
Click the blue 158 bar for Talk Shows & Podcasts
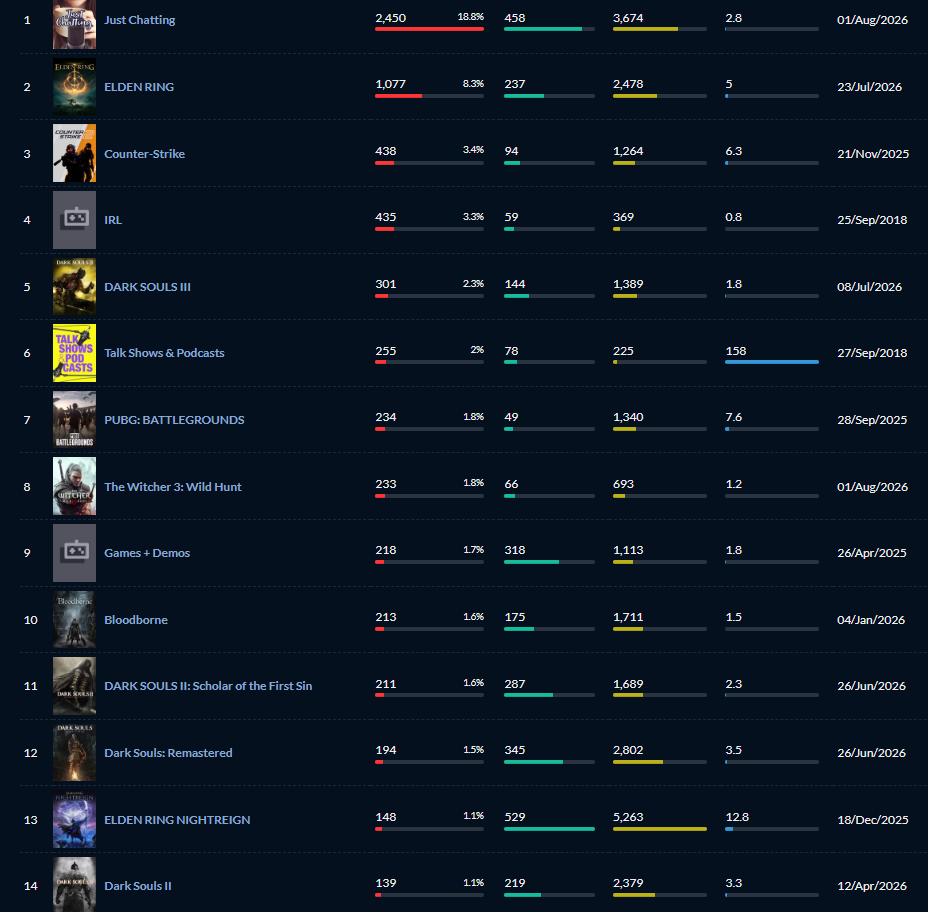tap(772, 362)
